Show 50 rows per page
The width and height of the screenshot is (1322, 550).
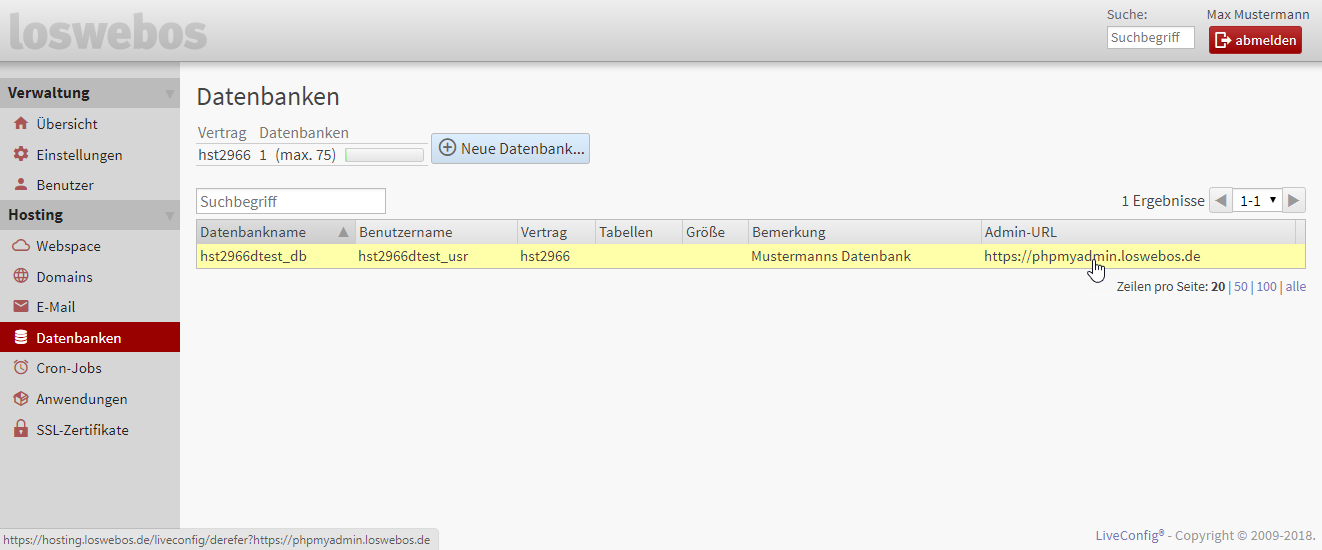1240,287
